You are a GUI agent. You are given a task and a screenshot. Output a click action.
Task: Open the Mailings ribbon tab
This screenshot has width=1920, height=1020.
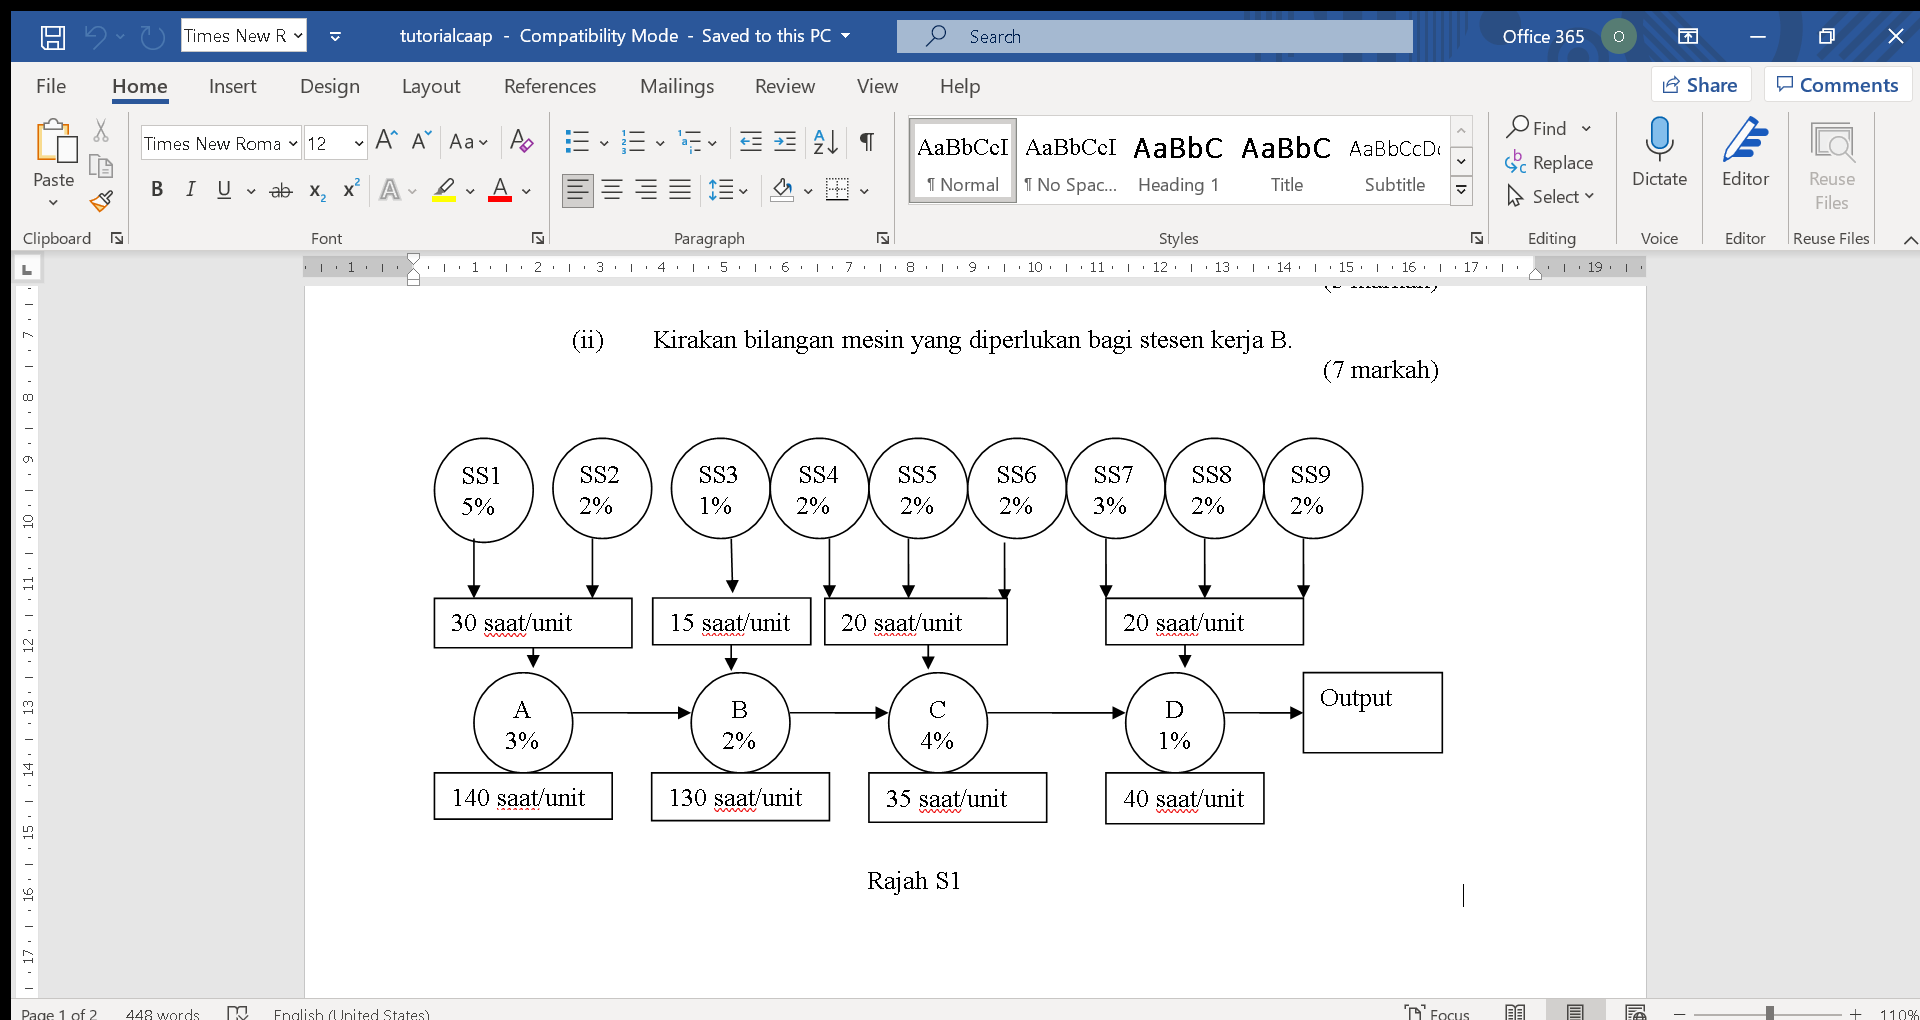677,87
